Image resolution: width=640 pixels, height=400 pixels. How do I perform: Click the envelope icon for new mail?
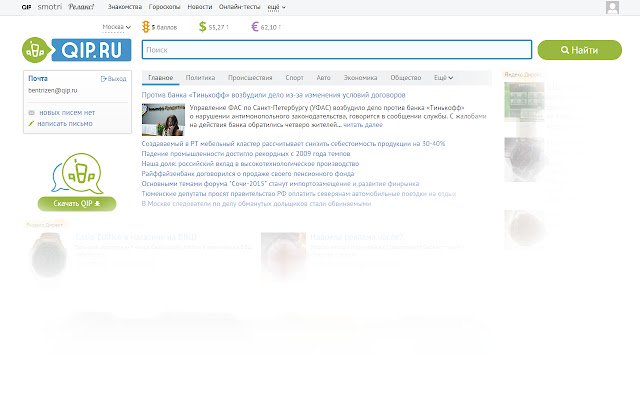click(31, 113)
